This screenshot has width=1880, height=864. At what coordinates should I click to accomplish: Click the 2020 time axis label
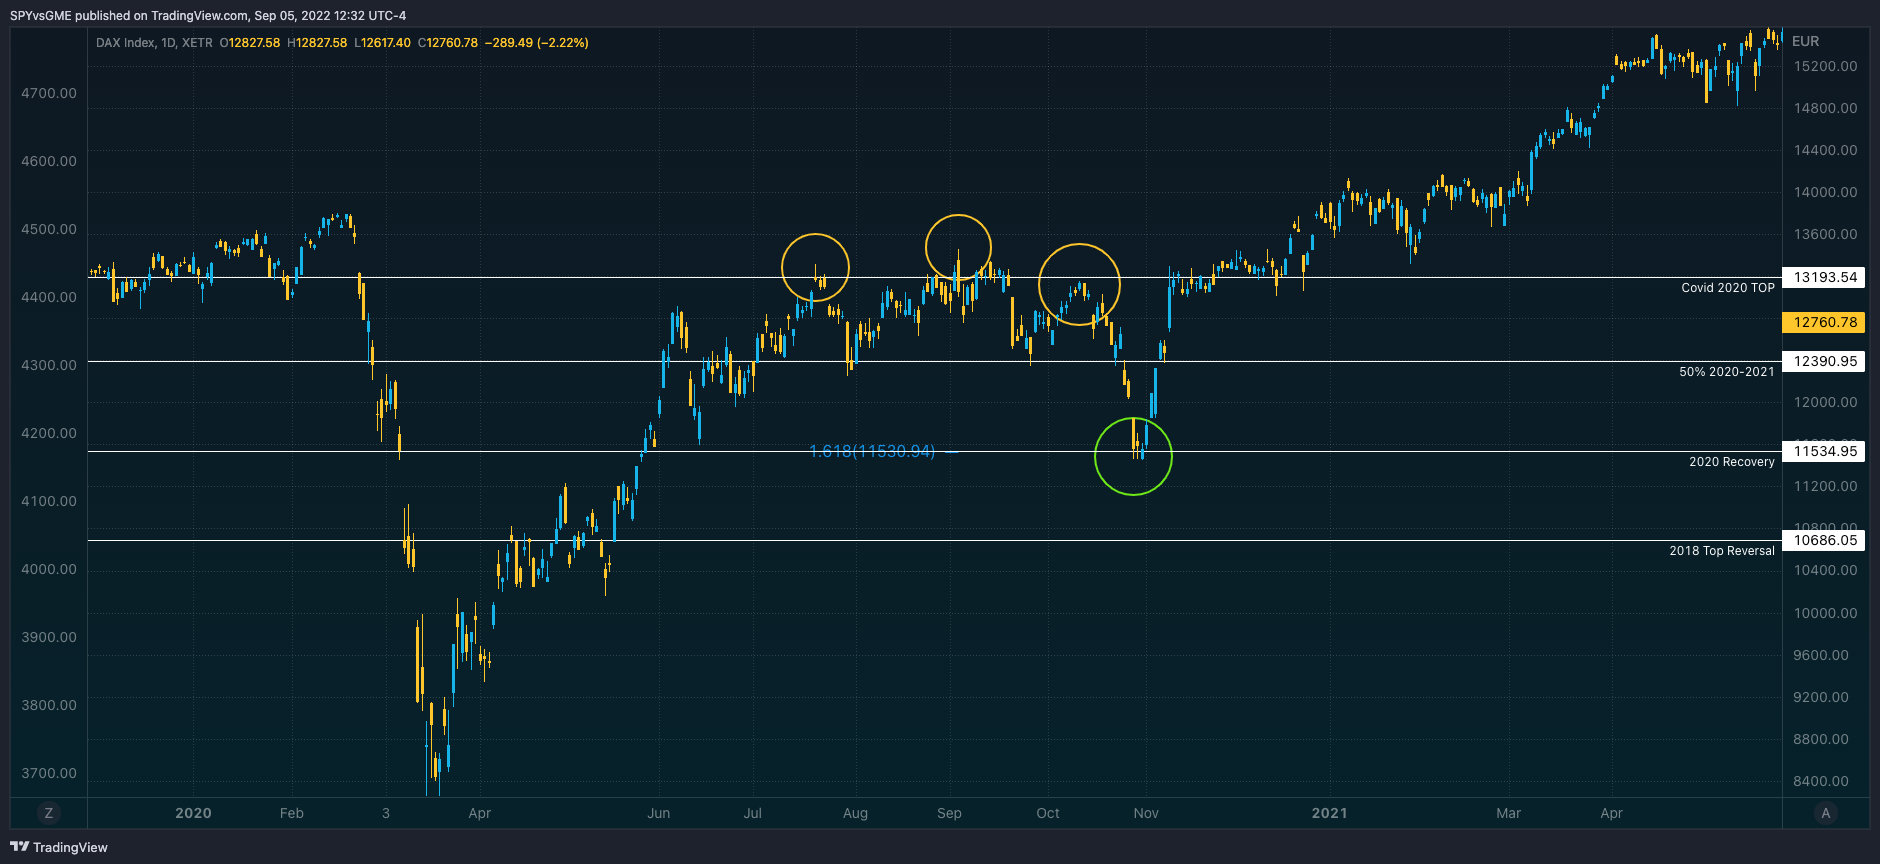click(193, 813)
